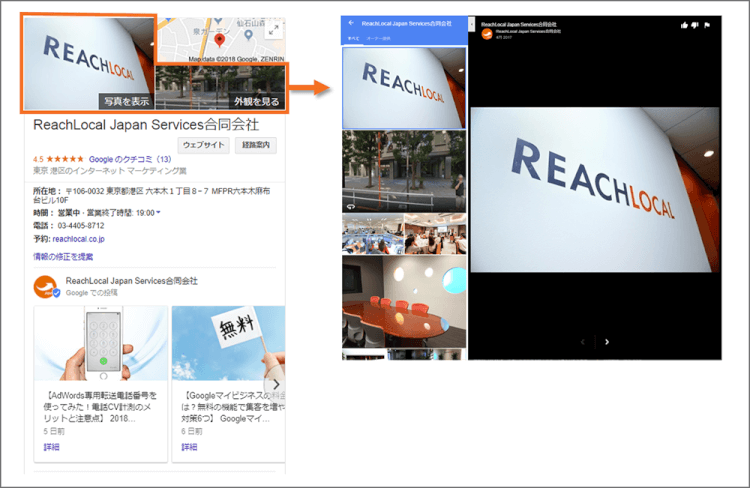Open the ウェブサイト button
This screenshot has width=750, height=488.
[204, 145]
